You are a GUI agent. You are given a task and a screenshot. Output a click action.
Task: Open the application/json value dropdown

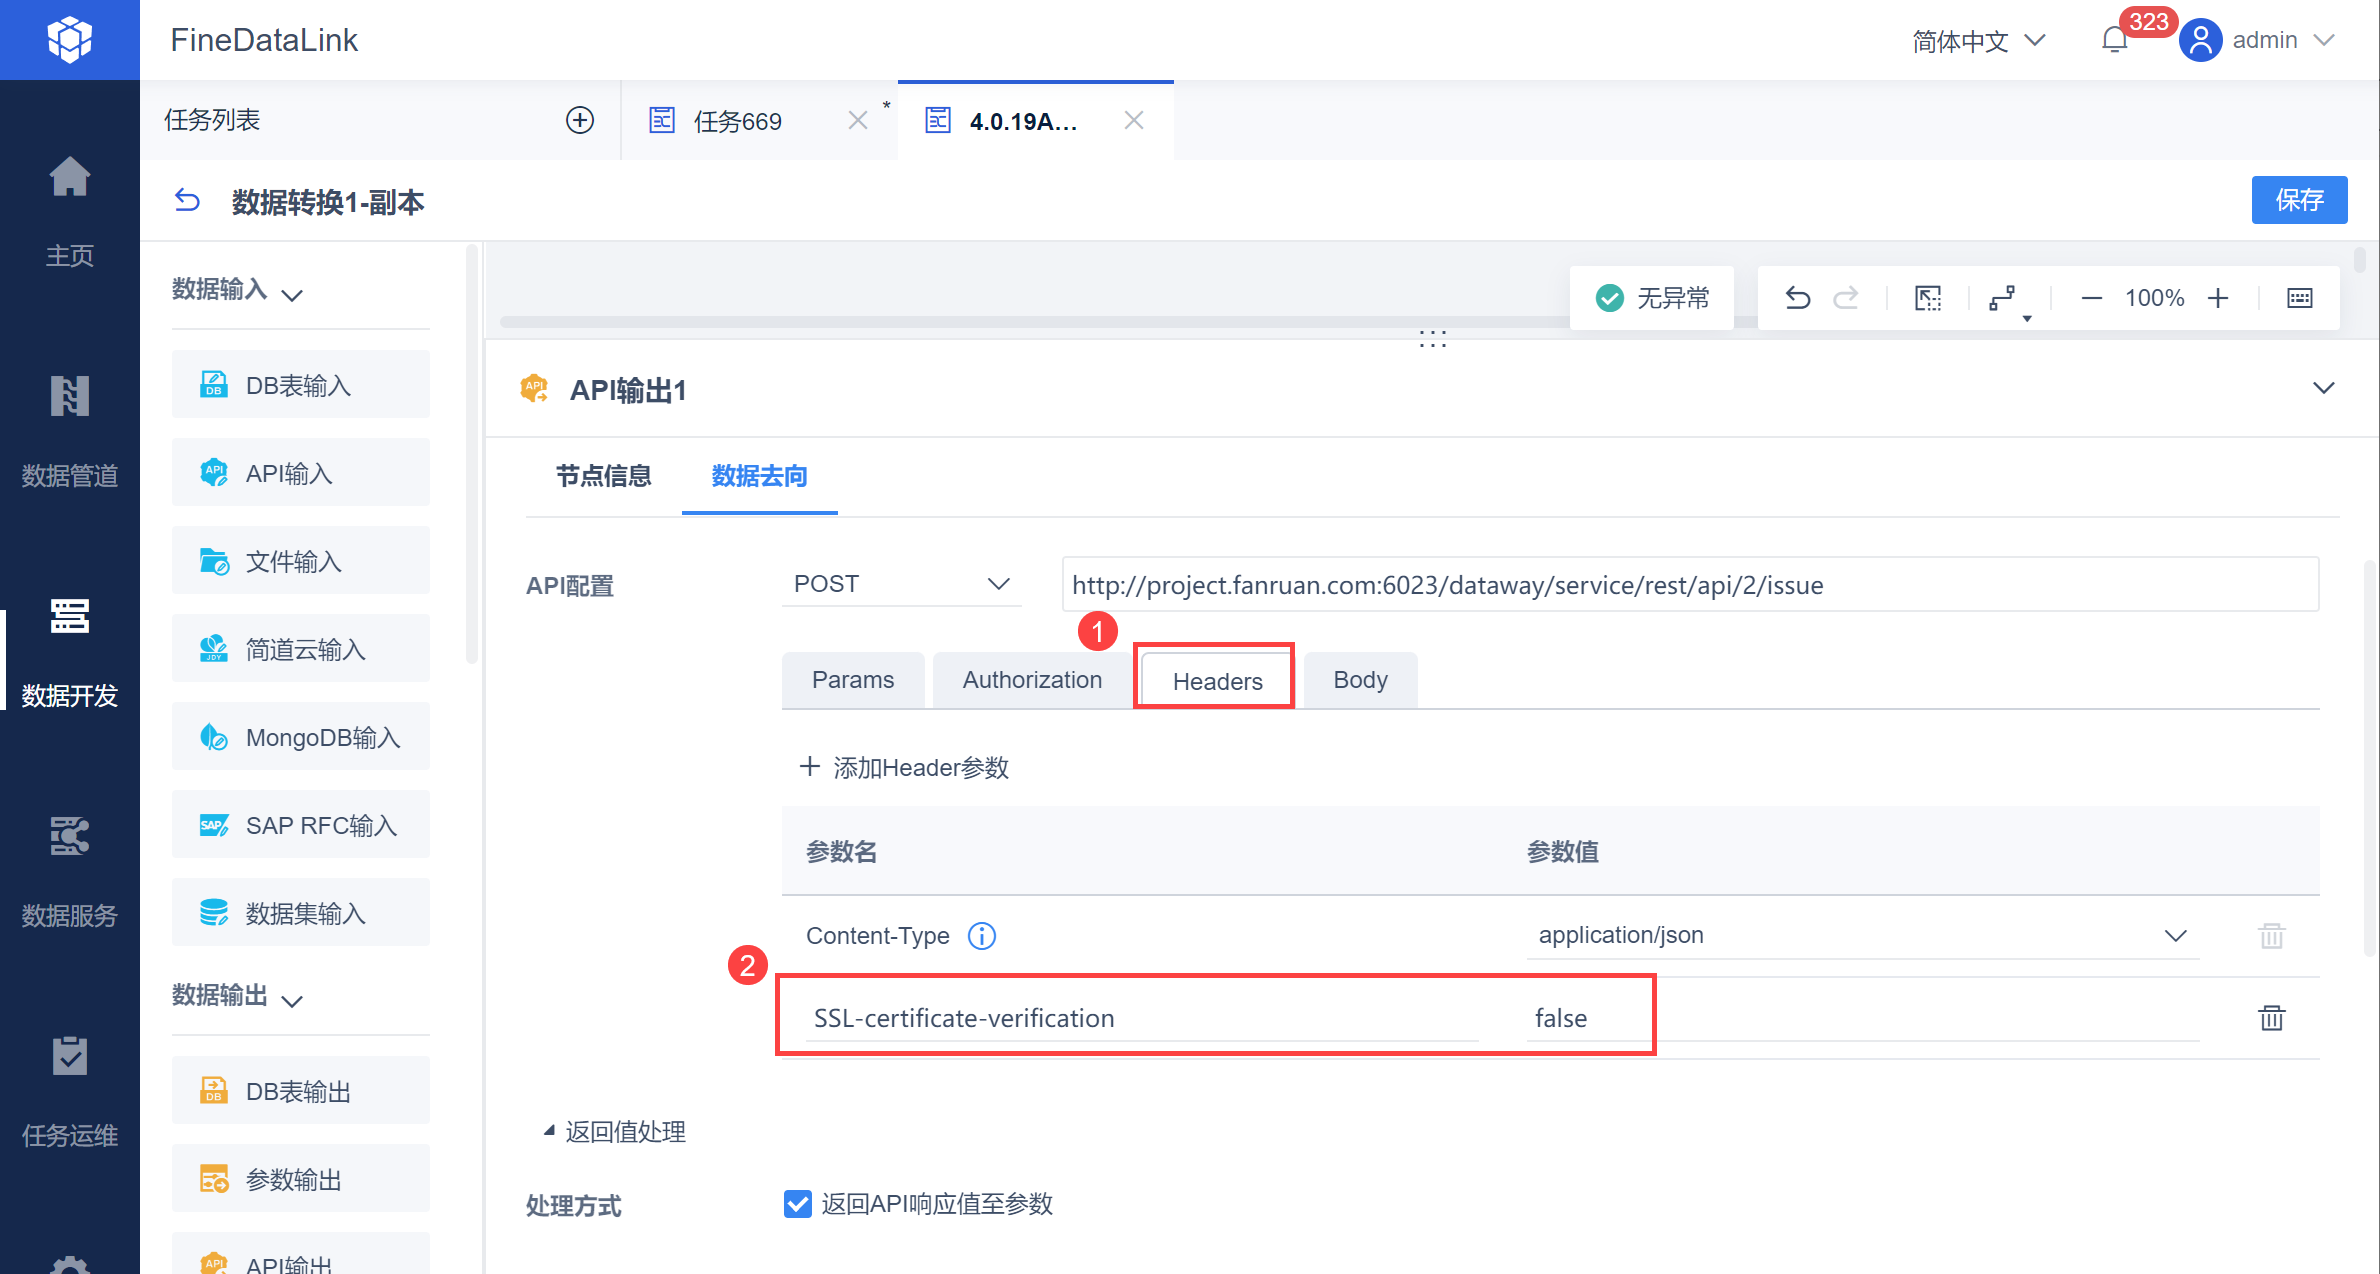tap(2176, 935)
